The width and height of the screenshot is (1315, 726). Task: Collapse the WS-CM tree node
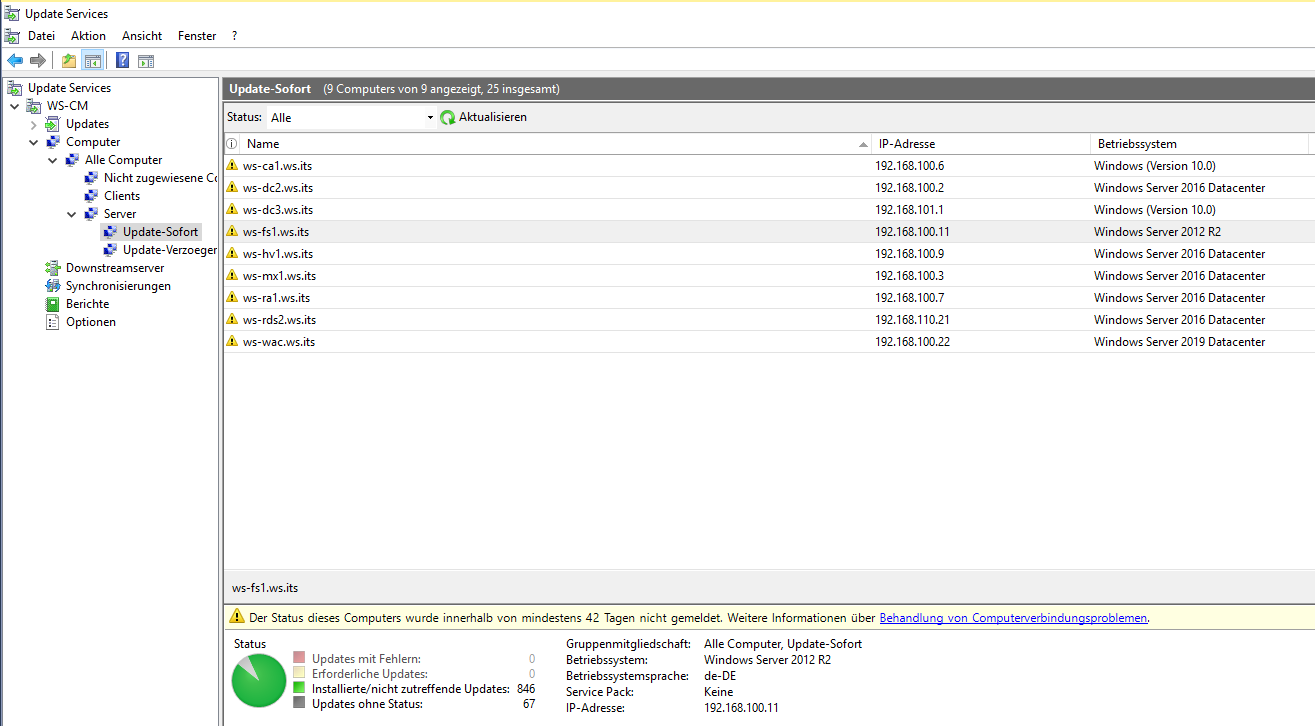(x=15, y=106)
